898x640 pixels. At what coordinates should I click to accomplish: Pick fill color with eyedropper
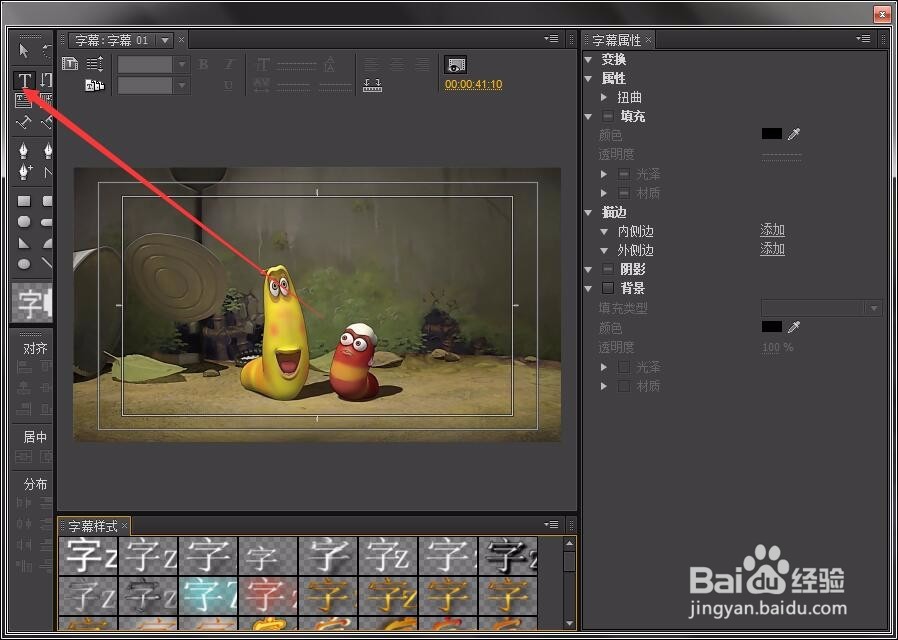(x=794, y=134)
